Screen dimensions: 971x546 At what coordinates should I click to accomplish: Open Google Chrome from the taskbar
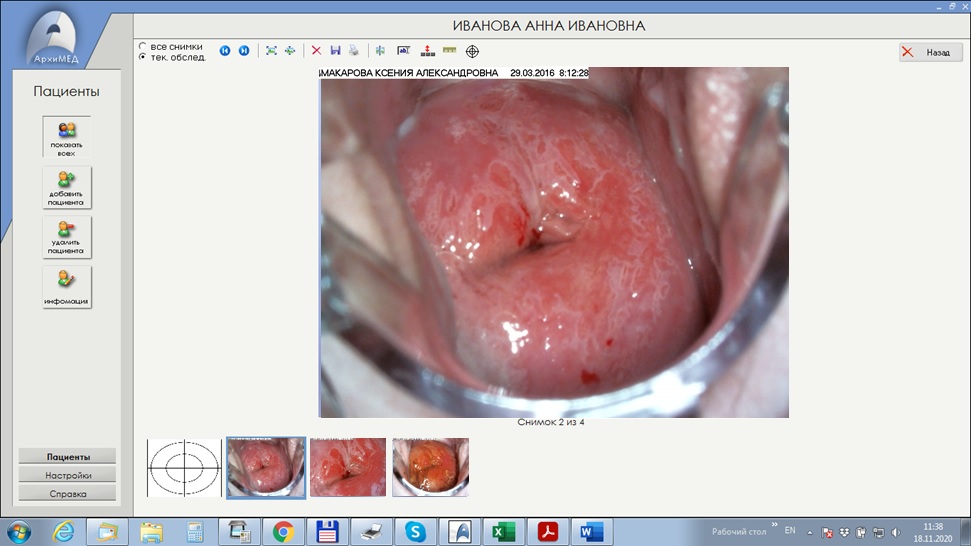coord(283,530)
